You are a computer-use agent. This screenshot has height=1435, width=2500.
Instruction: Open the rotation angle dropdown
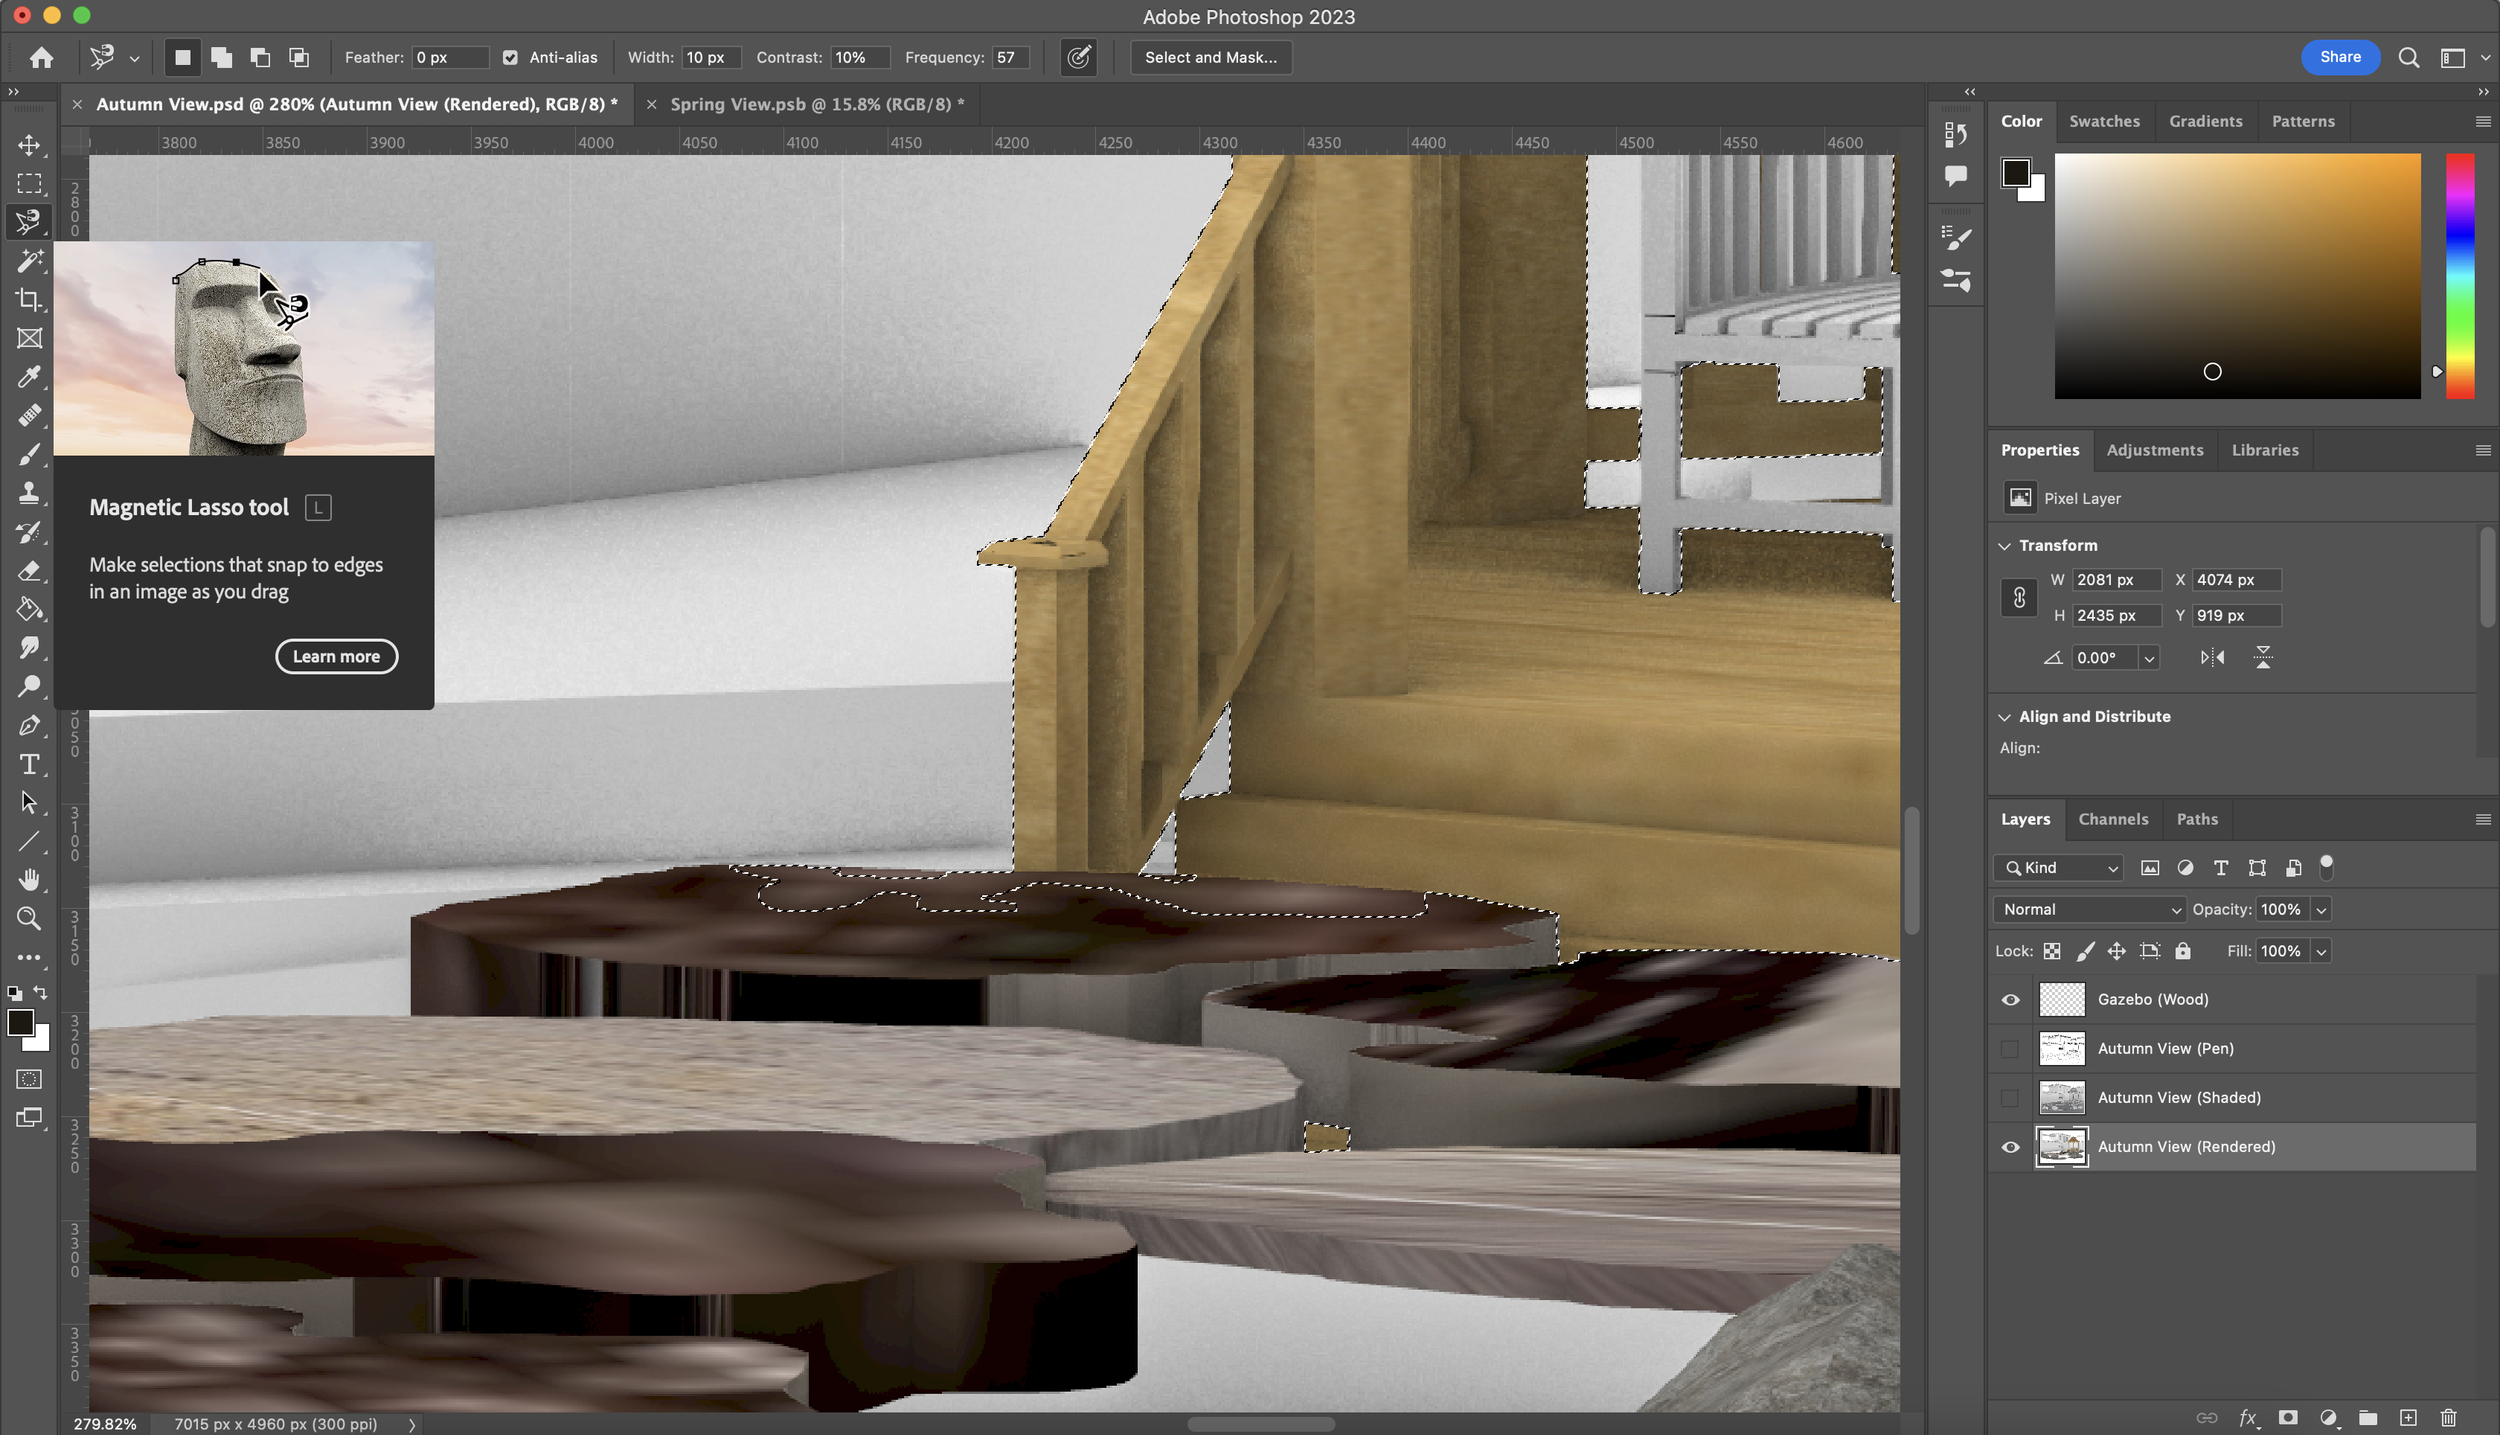[x=2149, y=658]
